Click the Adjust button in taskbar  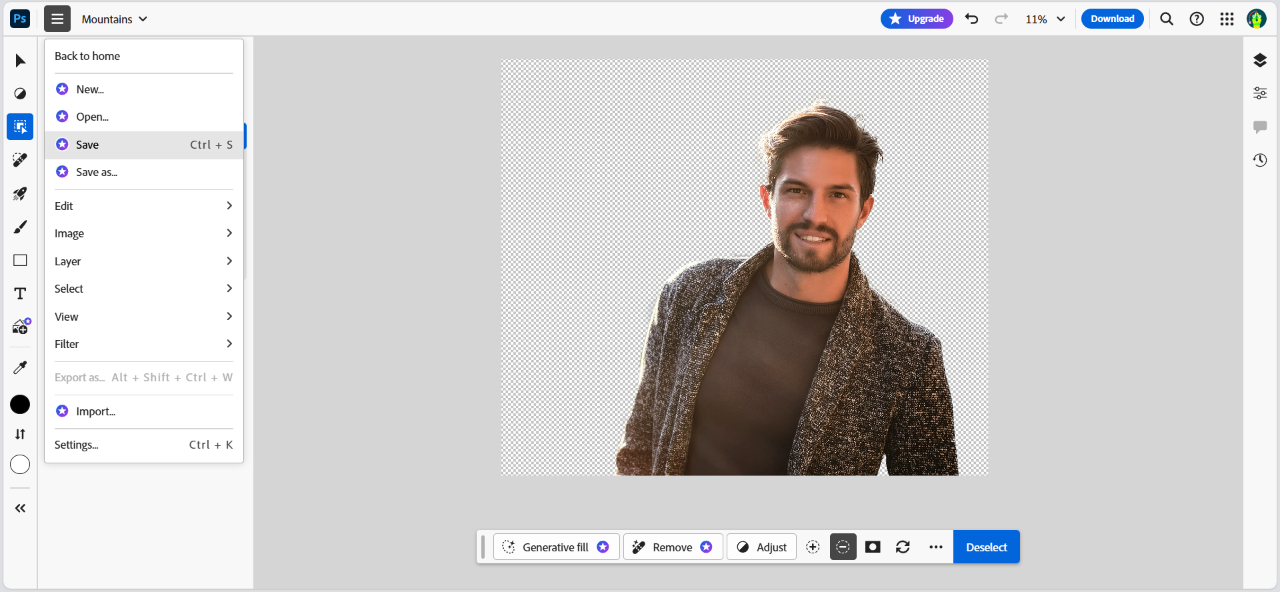pyautogui.click(x=762, y=547)
